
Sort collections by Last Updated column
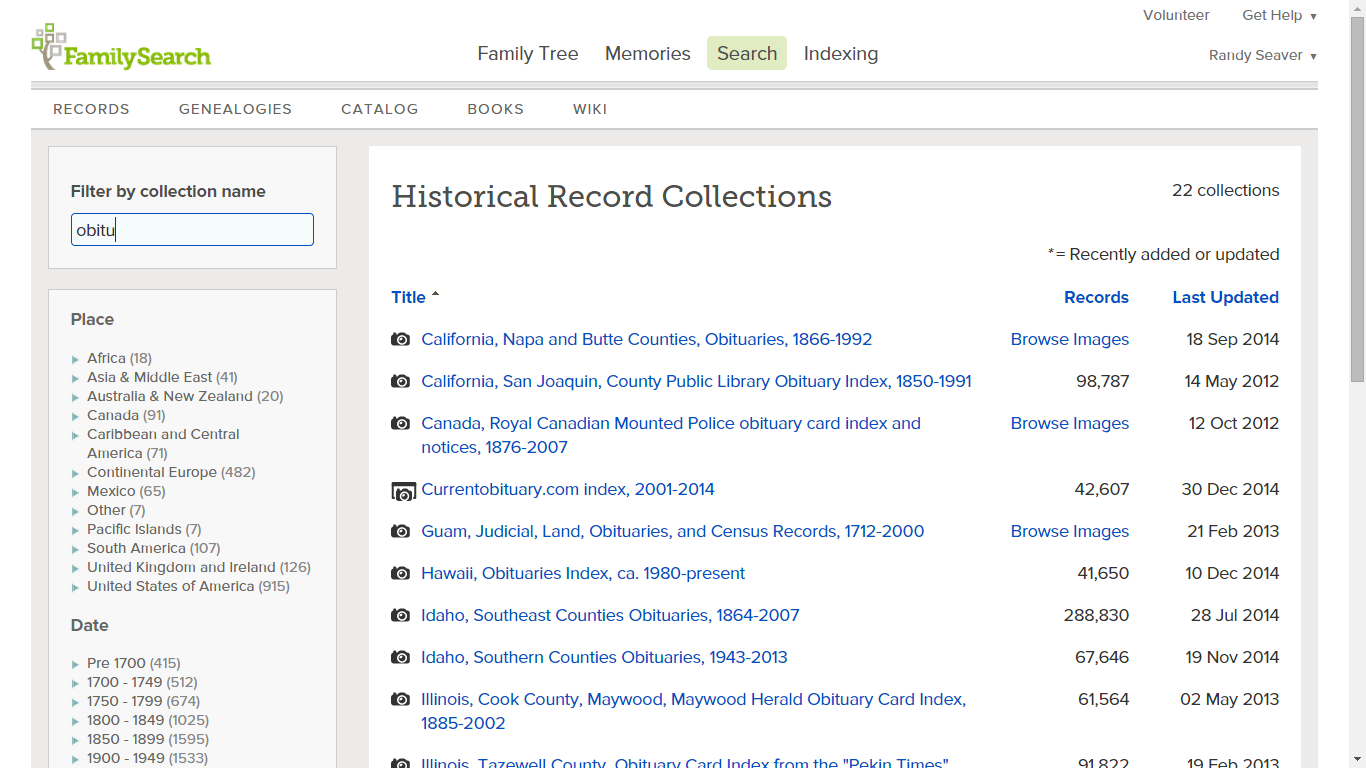click(x=1225, y=297)
